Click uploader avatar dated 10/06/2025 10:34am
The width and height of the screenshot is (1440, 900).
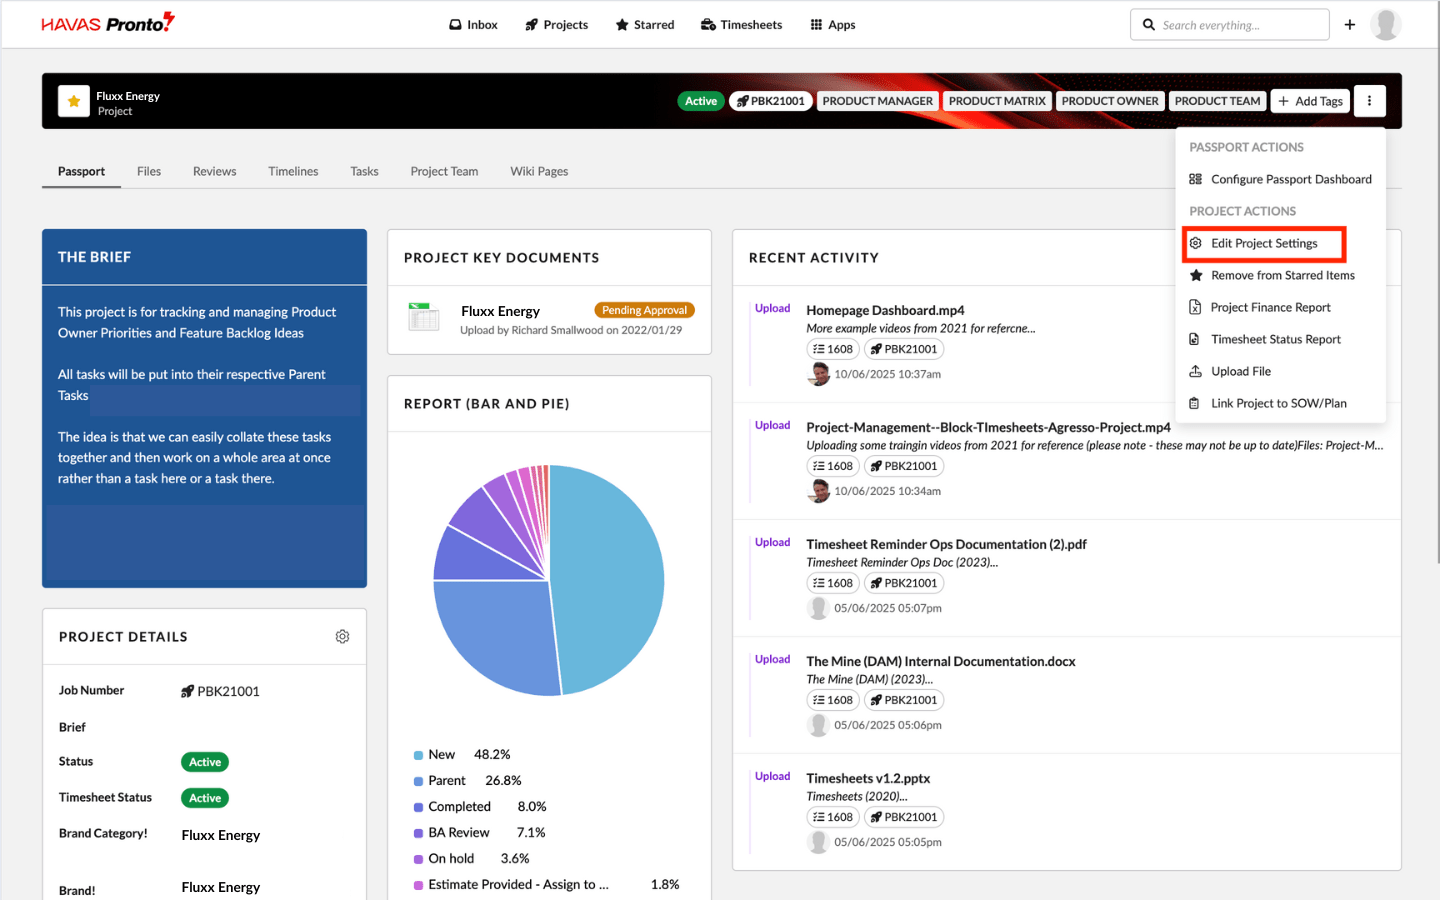[x=819, y=491]
